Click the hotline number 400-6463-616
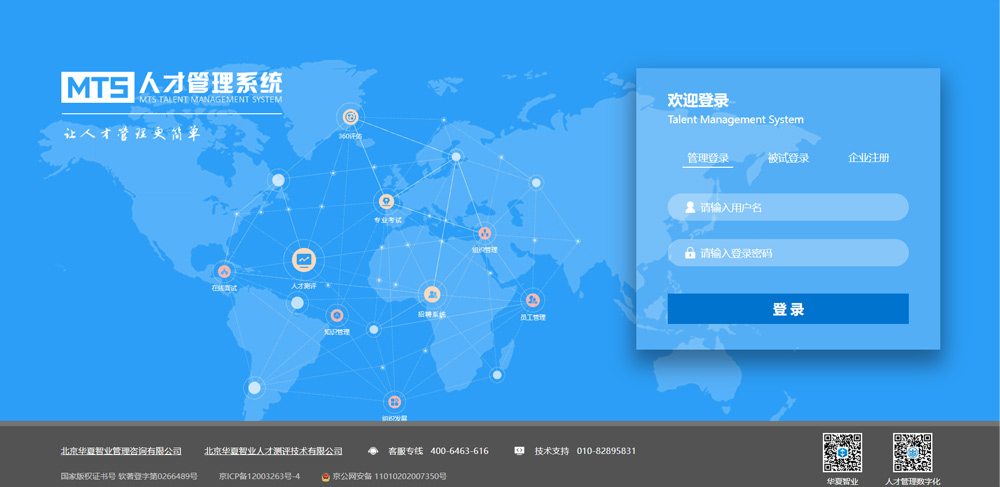This screenshot has height=487, width=1000. (x=460, y=451)
